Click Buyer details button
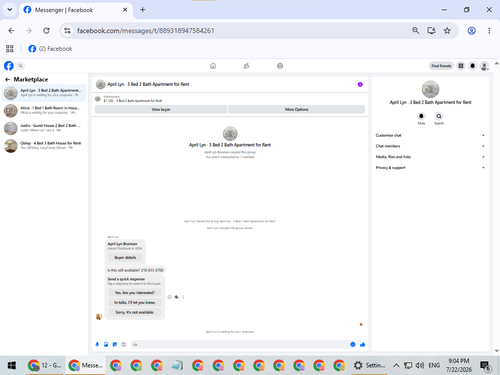500x375 pixels. [x=125, y=257]
